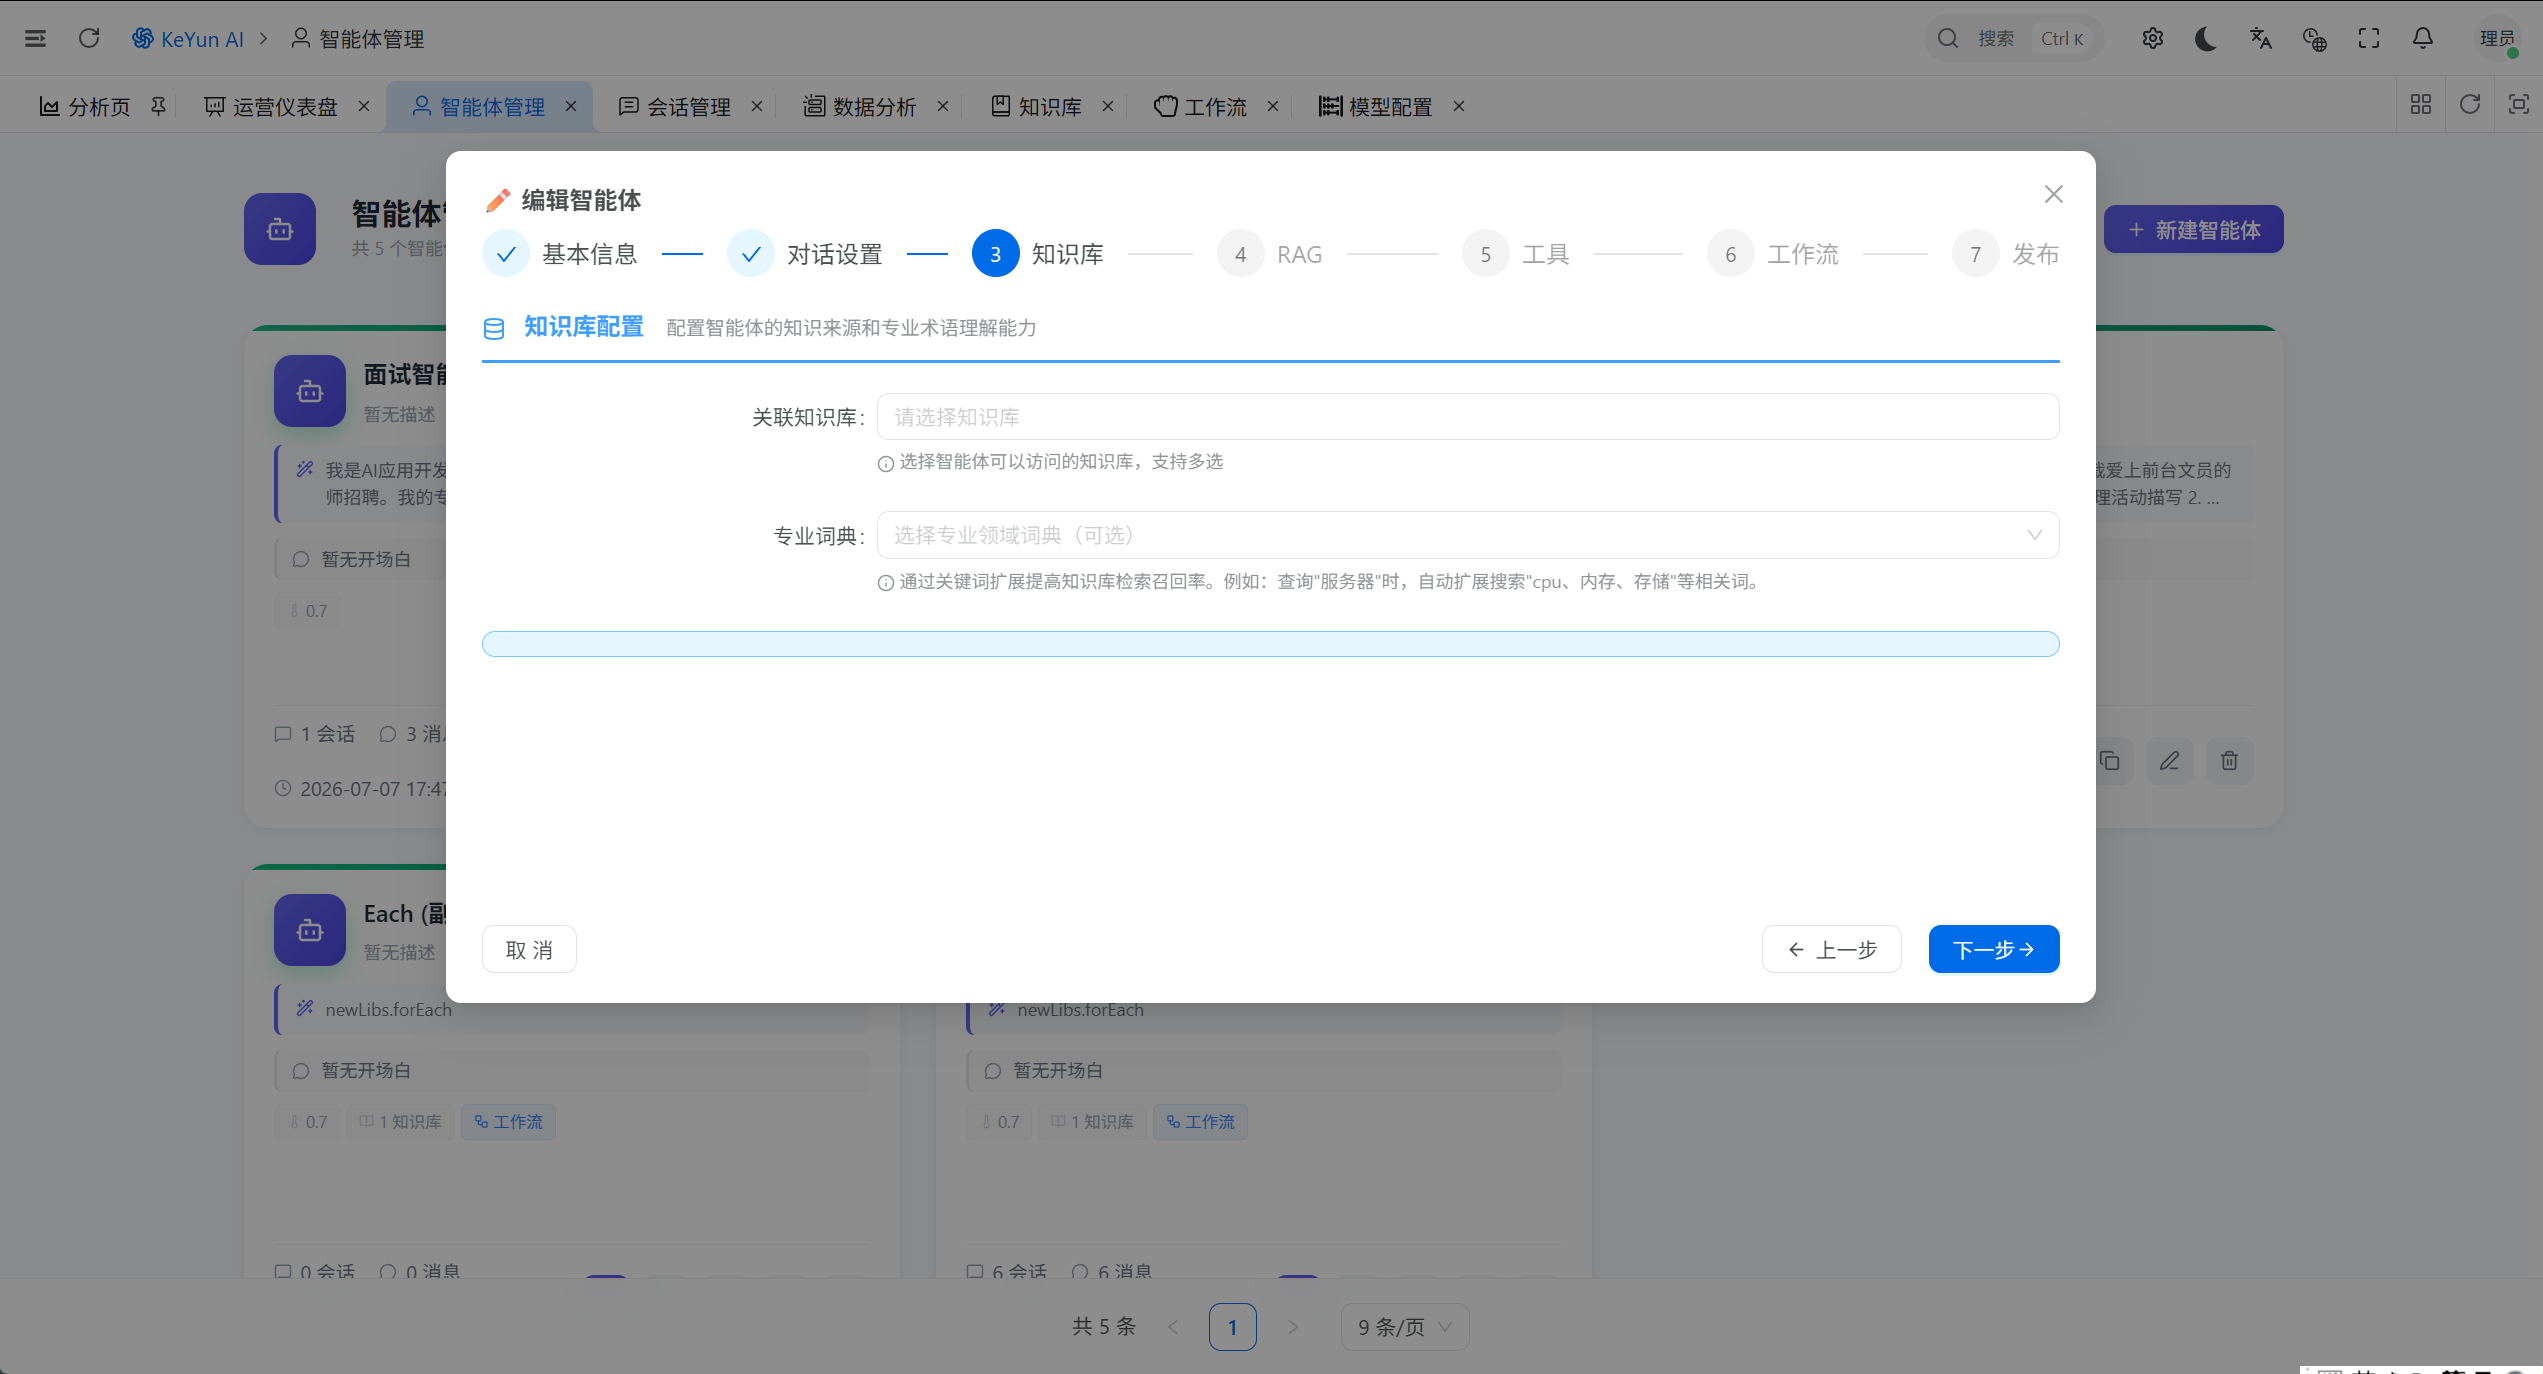Select page 1 in pagination
Viewport: 2543px width, 1374px height.
1232,1327
